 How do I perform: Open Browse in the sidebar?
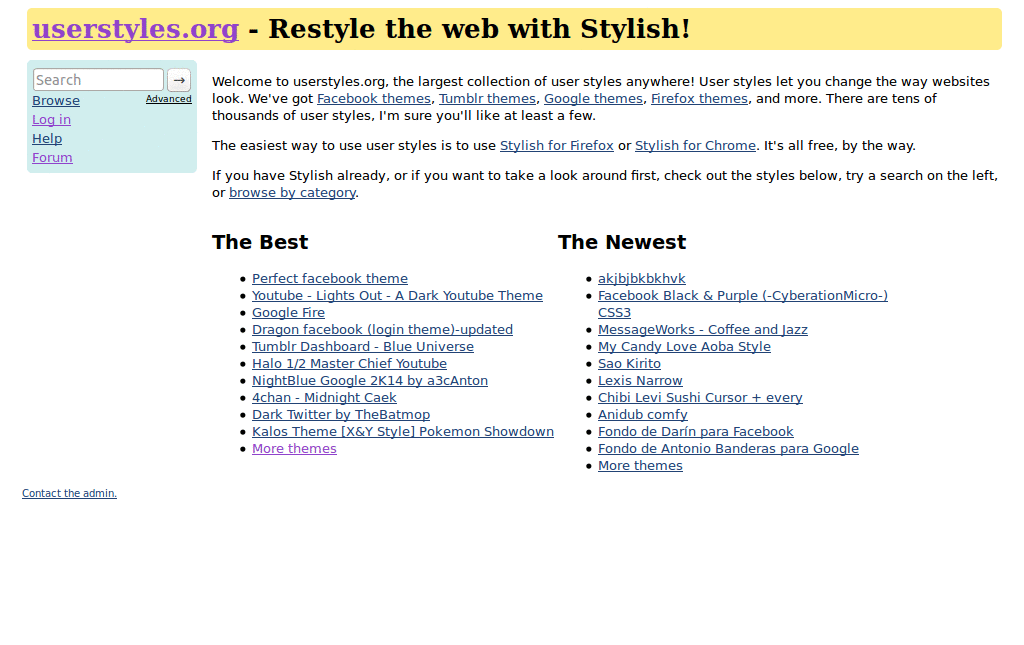(56, 101)
